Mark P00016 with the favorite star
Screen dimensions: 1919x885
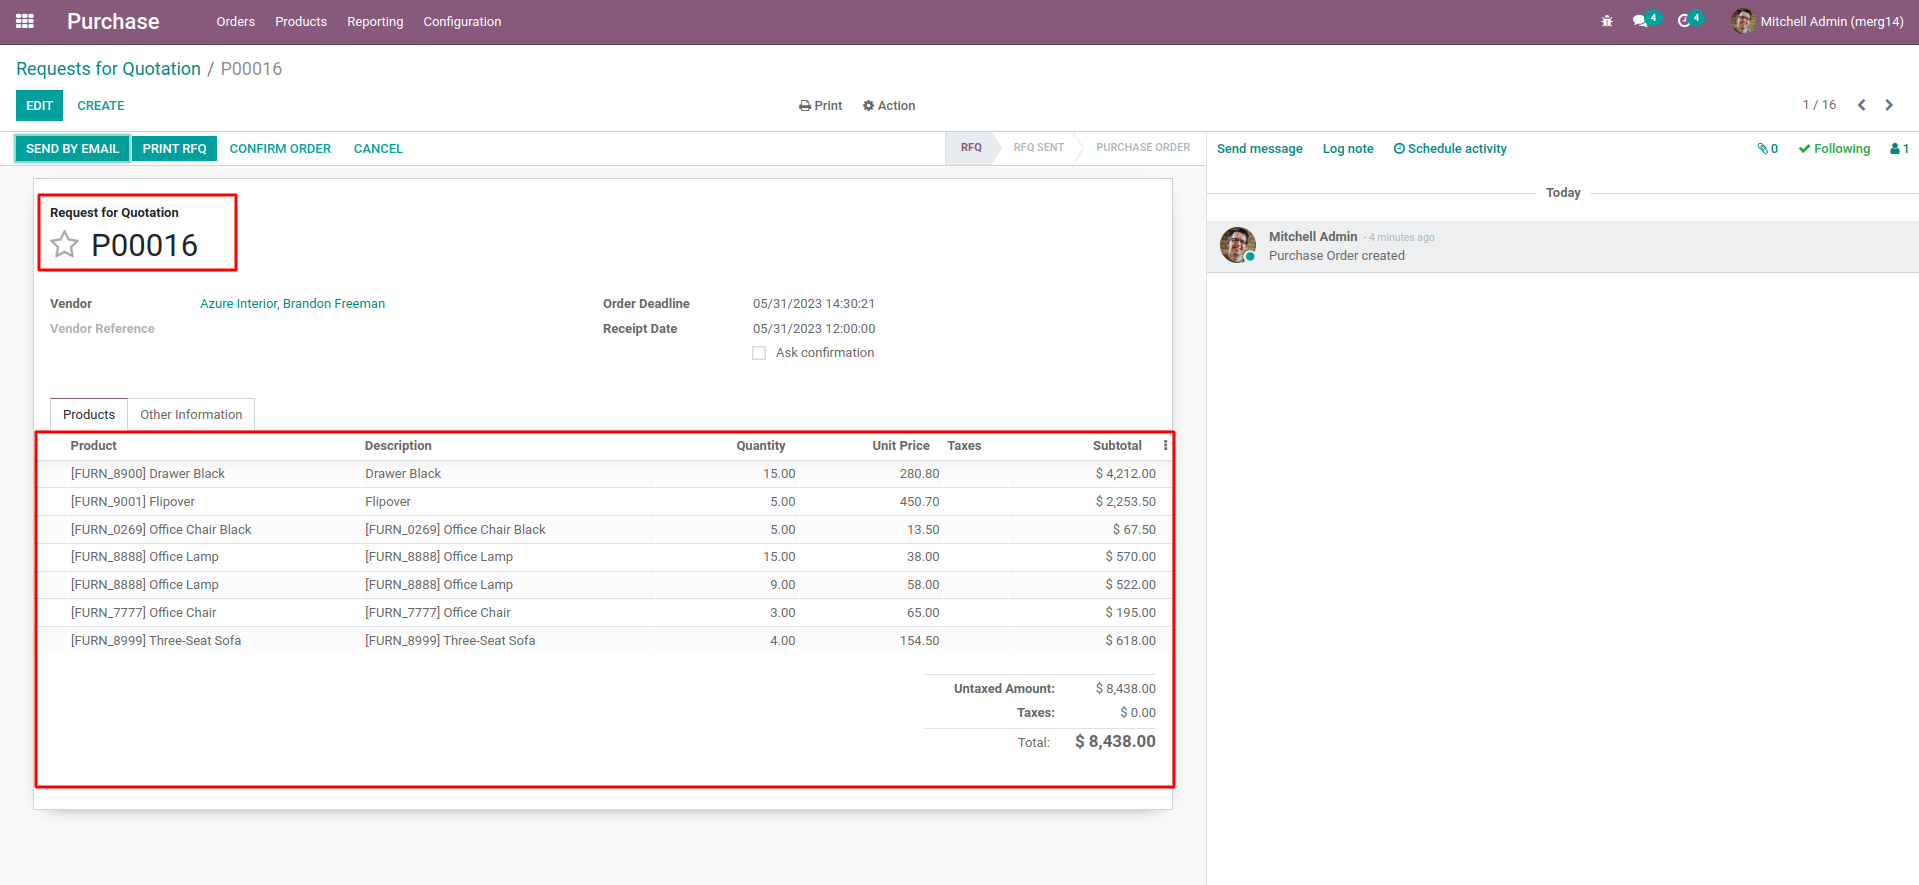pyautogui.click(x=65, y=244)
